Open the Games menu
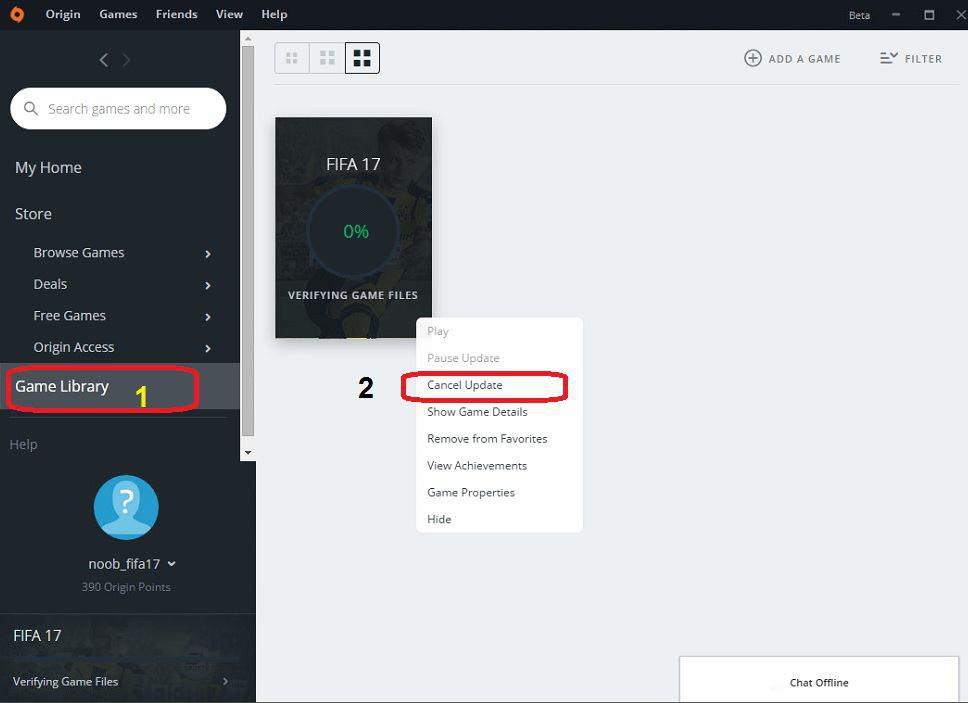The height and width of the screenshot is (703, 968). point(118,14)
